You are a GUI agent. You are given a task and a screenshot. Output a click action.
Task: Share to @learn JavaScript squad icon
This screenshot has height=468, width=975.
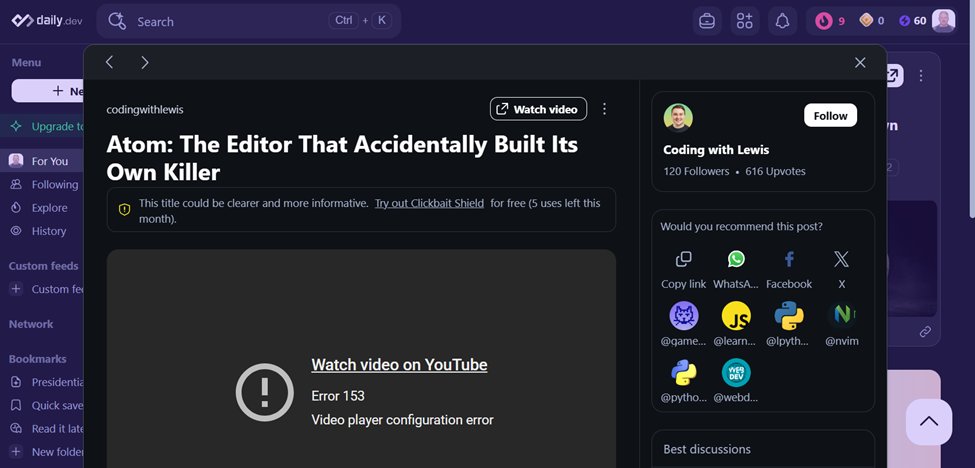[736, 316]
